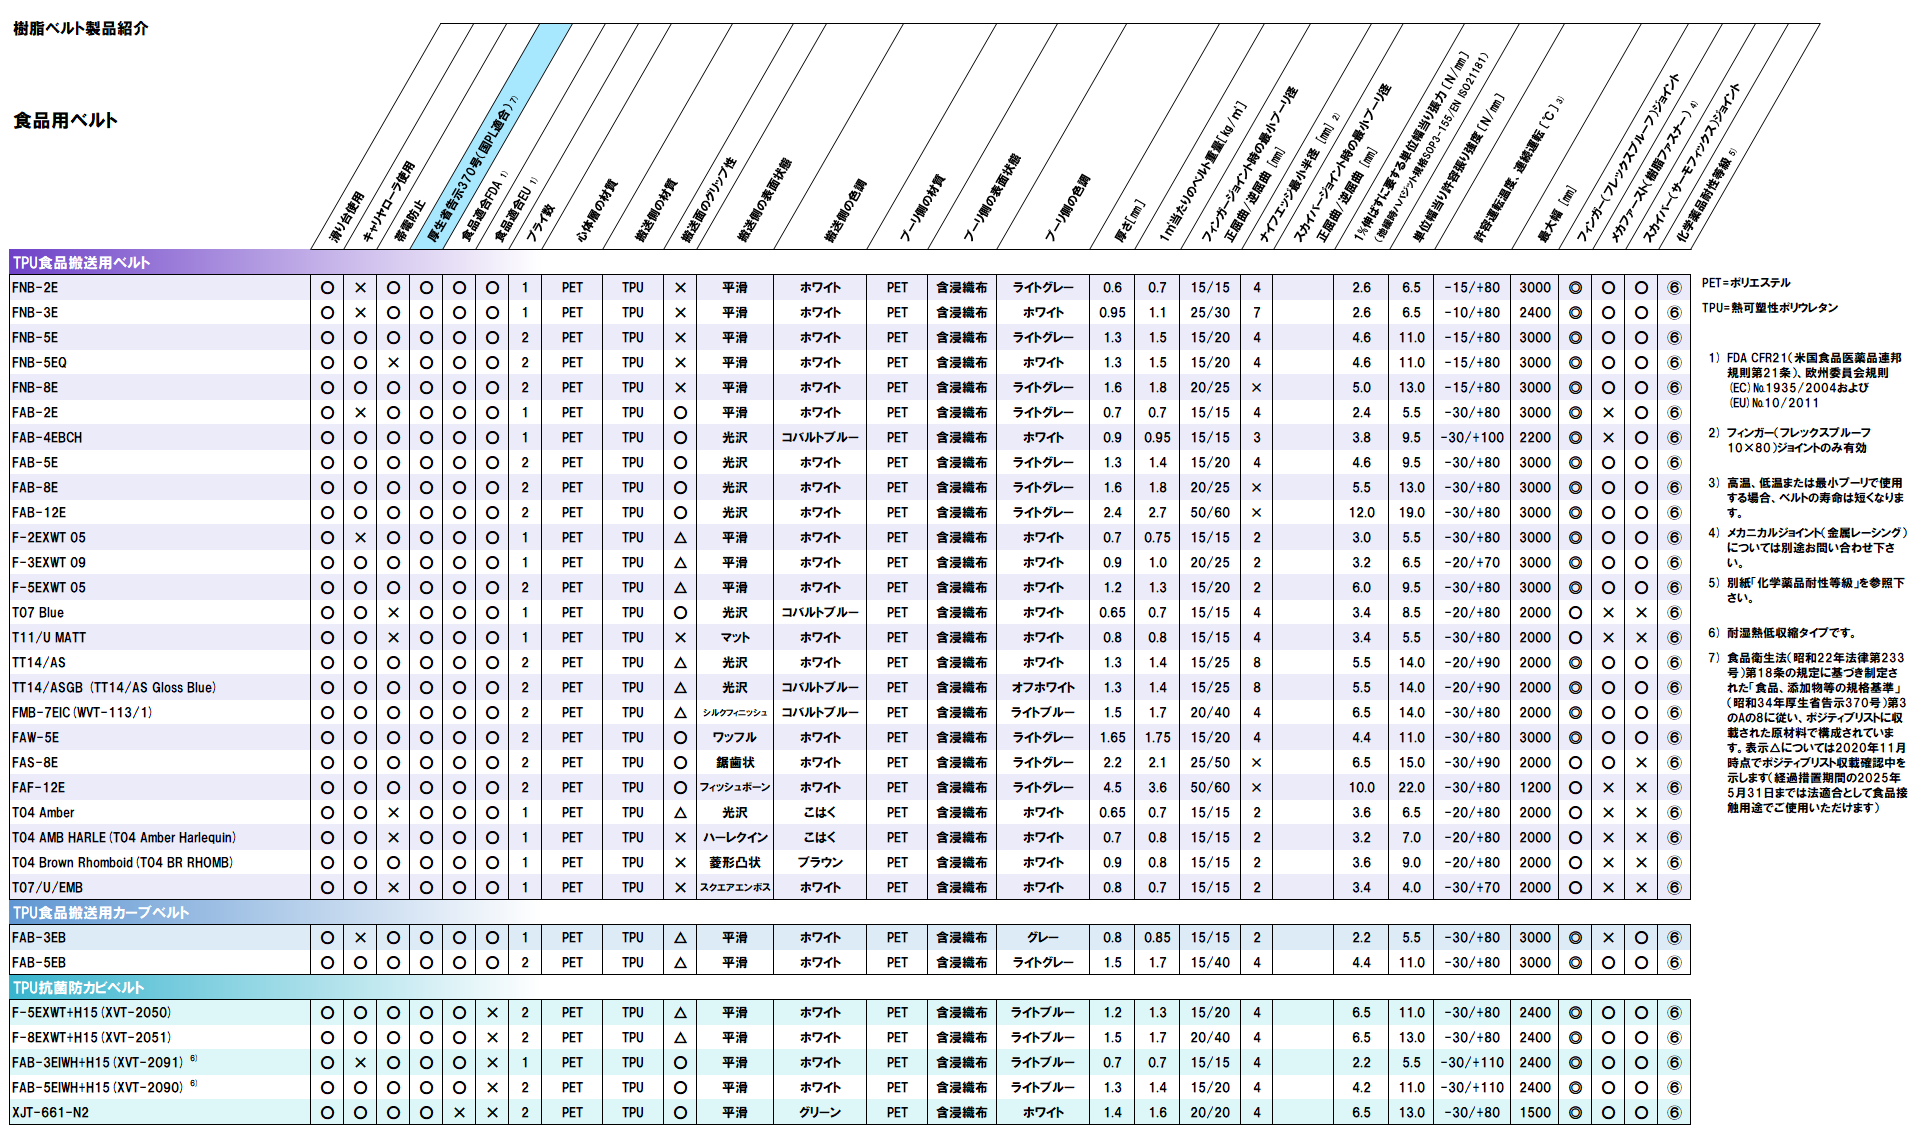The image size is (1911, 1134).
Task: Click the FMB-7EIC (WVT-113/1) product name
Action: pos(82,713)
